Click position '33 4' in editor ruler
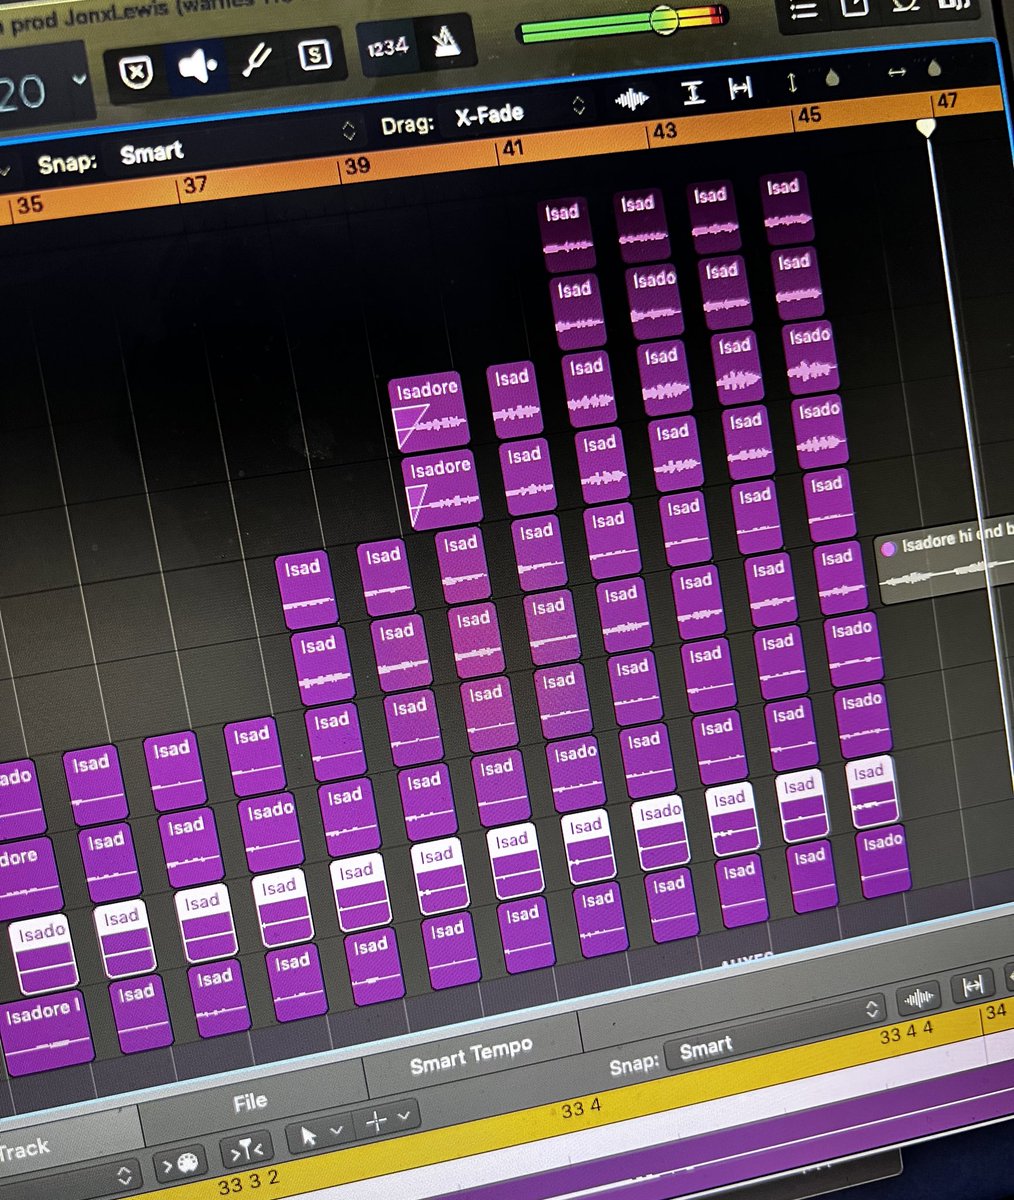Viewport: 1014px width, 1200px height. [580, 1108]
